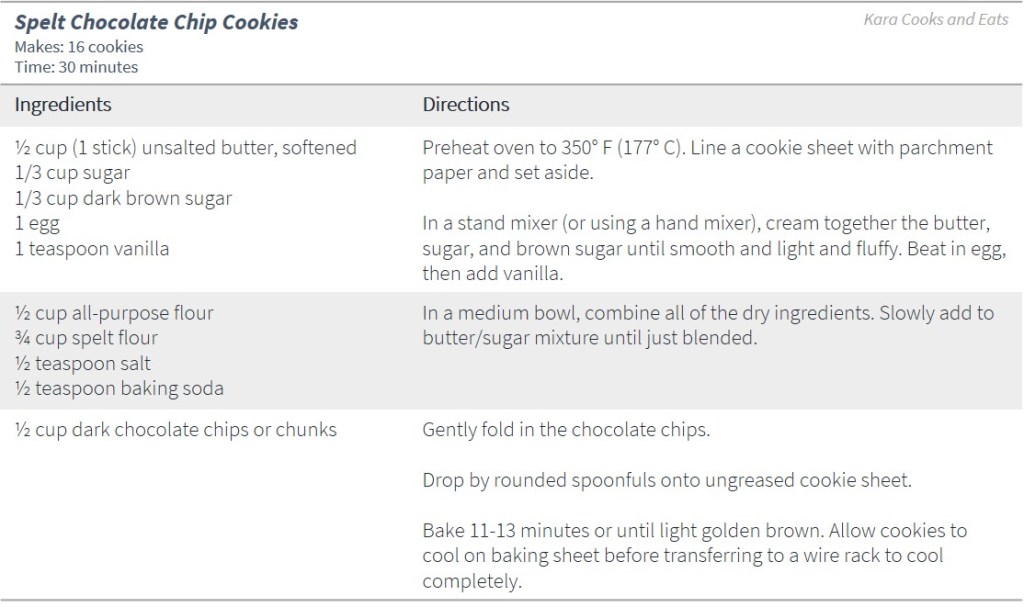Click the 1/3 cup sugar line
This screenshot has width=1024, height=607.
click(72, 173)
